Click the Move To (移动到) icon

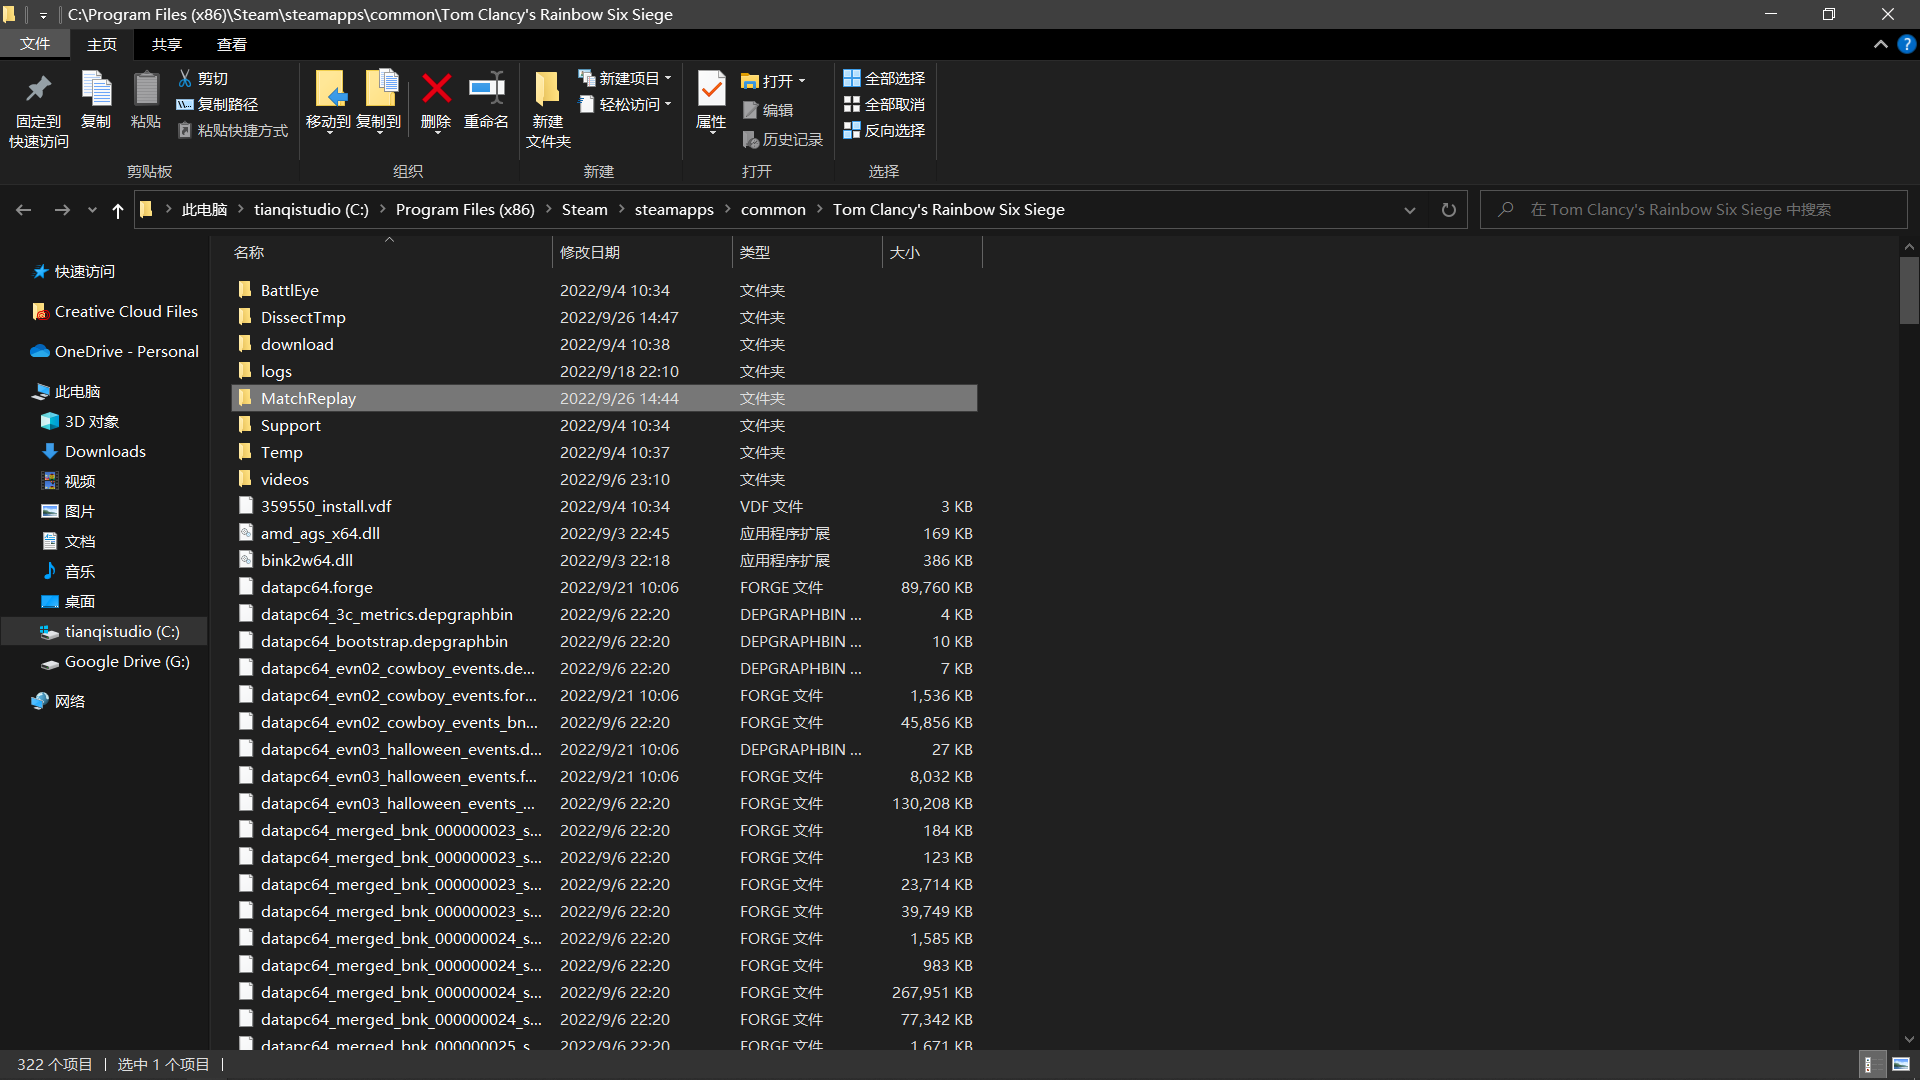[x=329, y=90]
